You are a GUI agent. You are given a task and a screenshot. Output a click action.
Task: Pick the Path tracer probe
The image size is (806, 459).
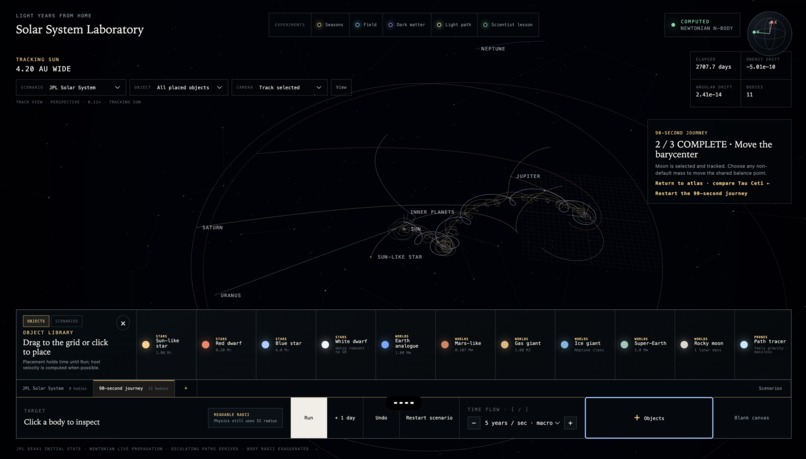pos(763,344)
